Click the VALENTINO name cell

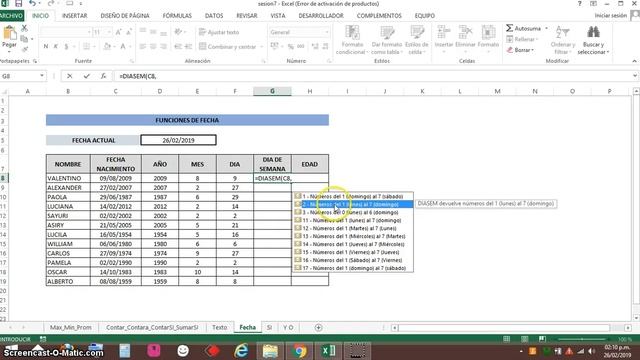[68, 178]
